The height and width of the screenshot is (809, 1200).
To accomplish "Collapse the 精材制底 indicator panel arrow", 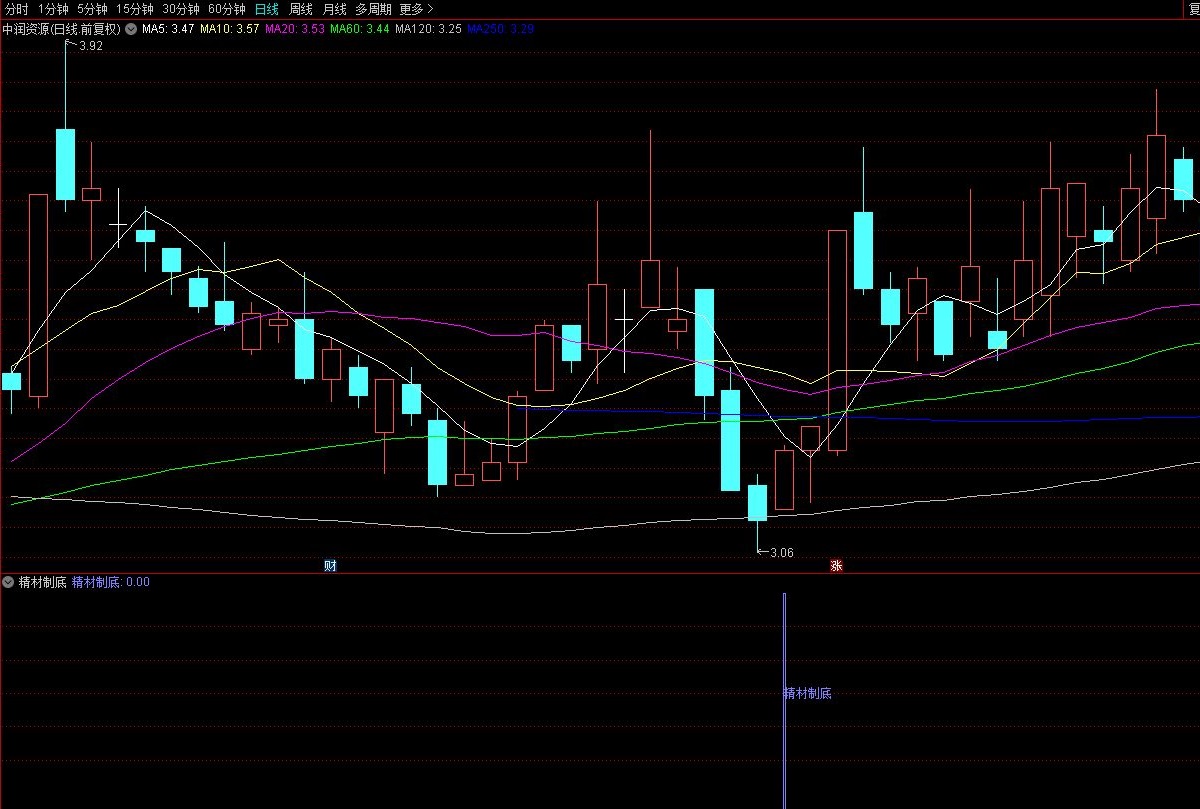I will pos(9,581).
